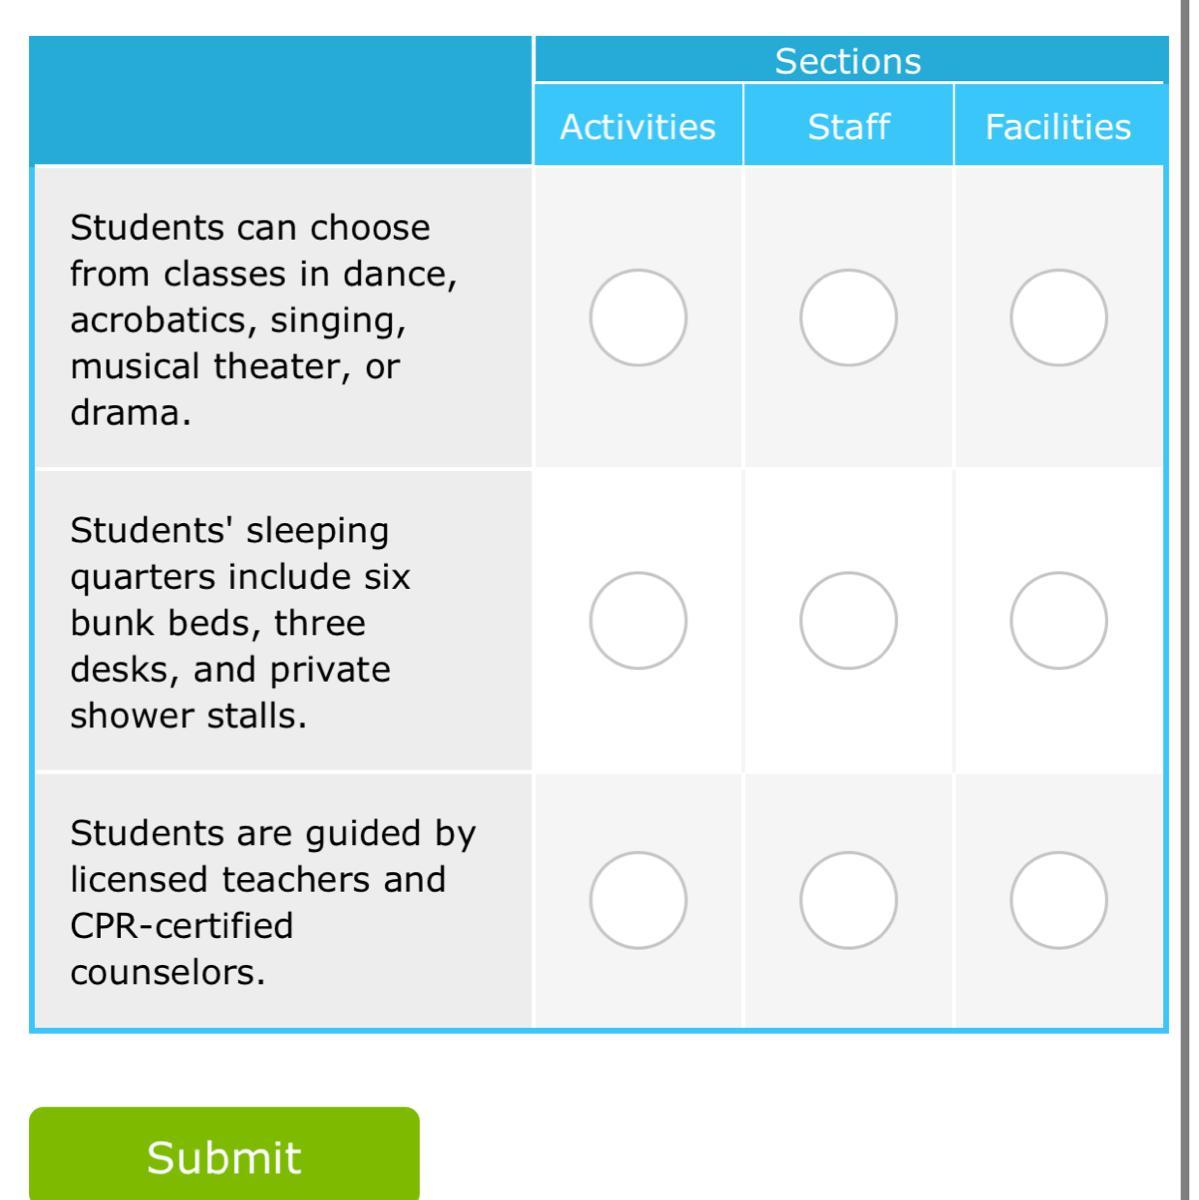Screen dimensions: 1199x1200
Task: Select Staff for the dance classes statement
Action: (x=848, y=317)
